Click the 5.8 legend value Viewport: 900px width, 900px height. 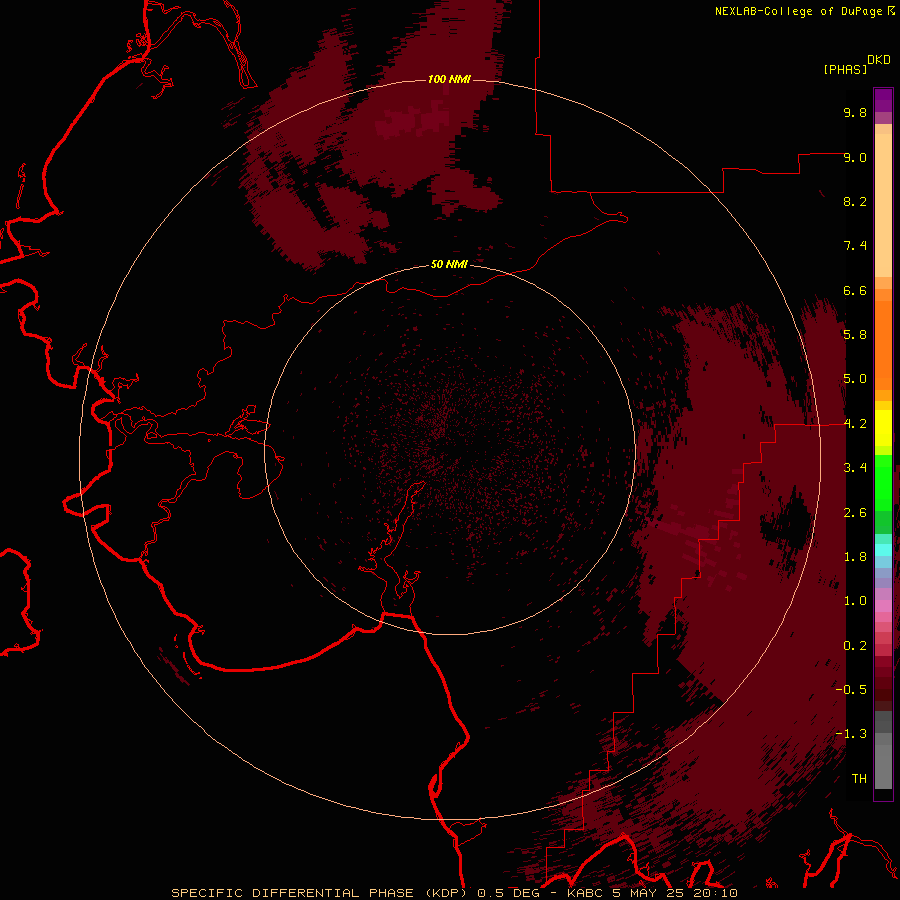[855, 335]
